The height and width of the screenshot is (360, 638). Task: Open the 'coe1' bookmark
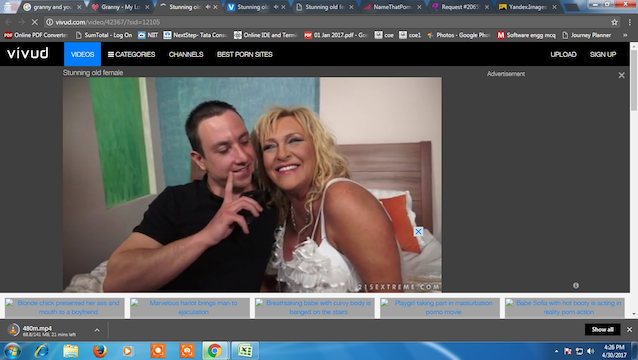410,35
